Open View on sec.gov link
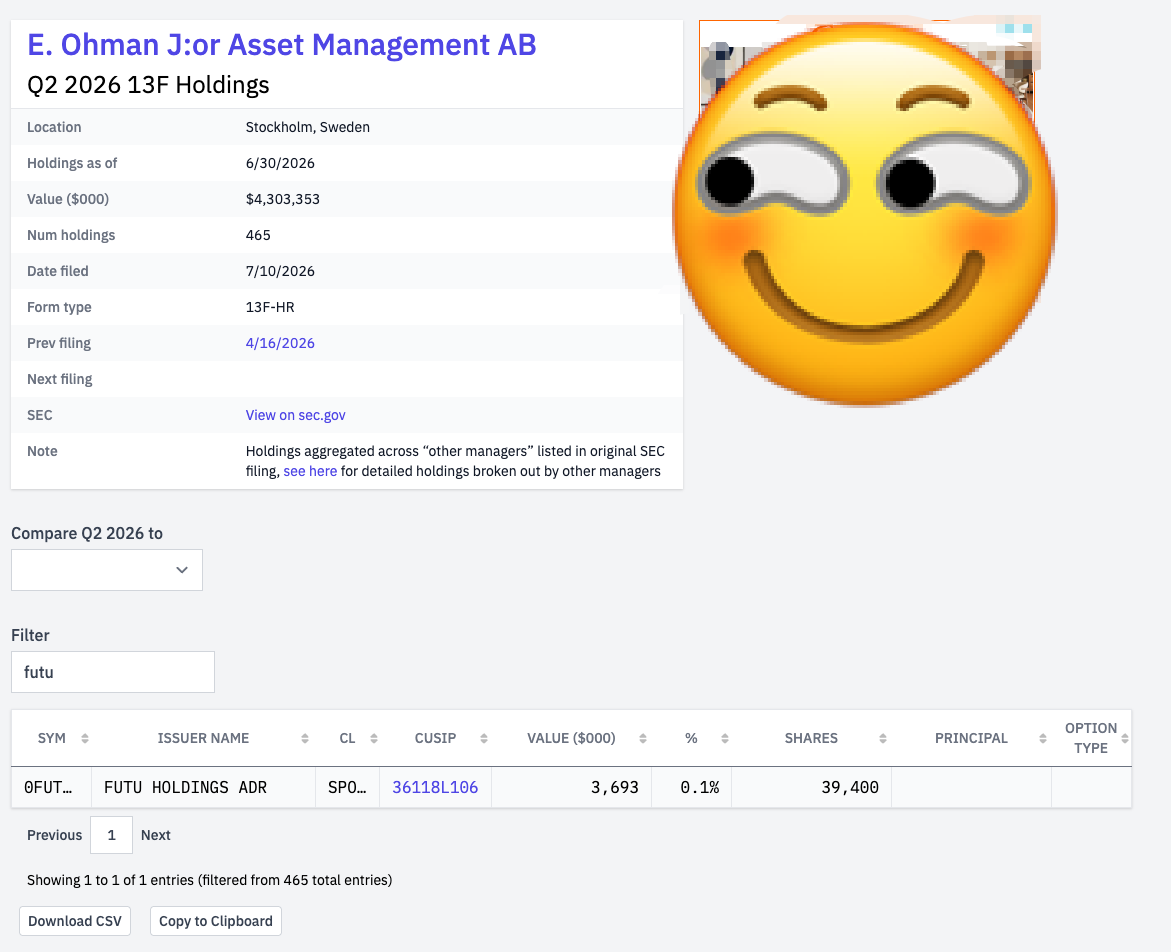 [x=296, y=415]
